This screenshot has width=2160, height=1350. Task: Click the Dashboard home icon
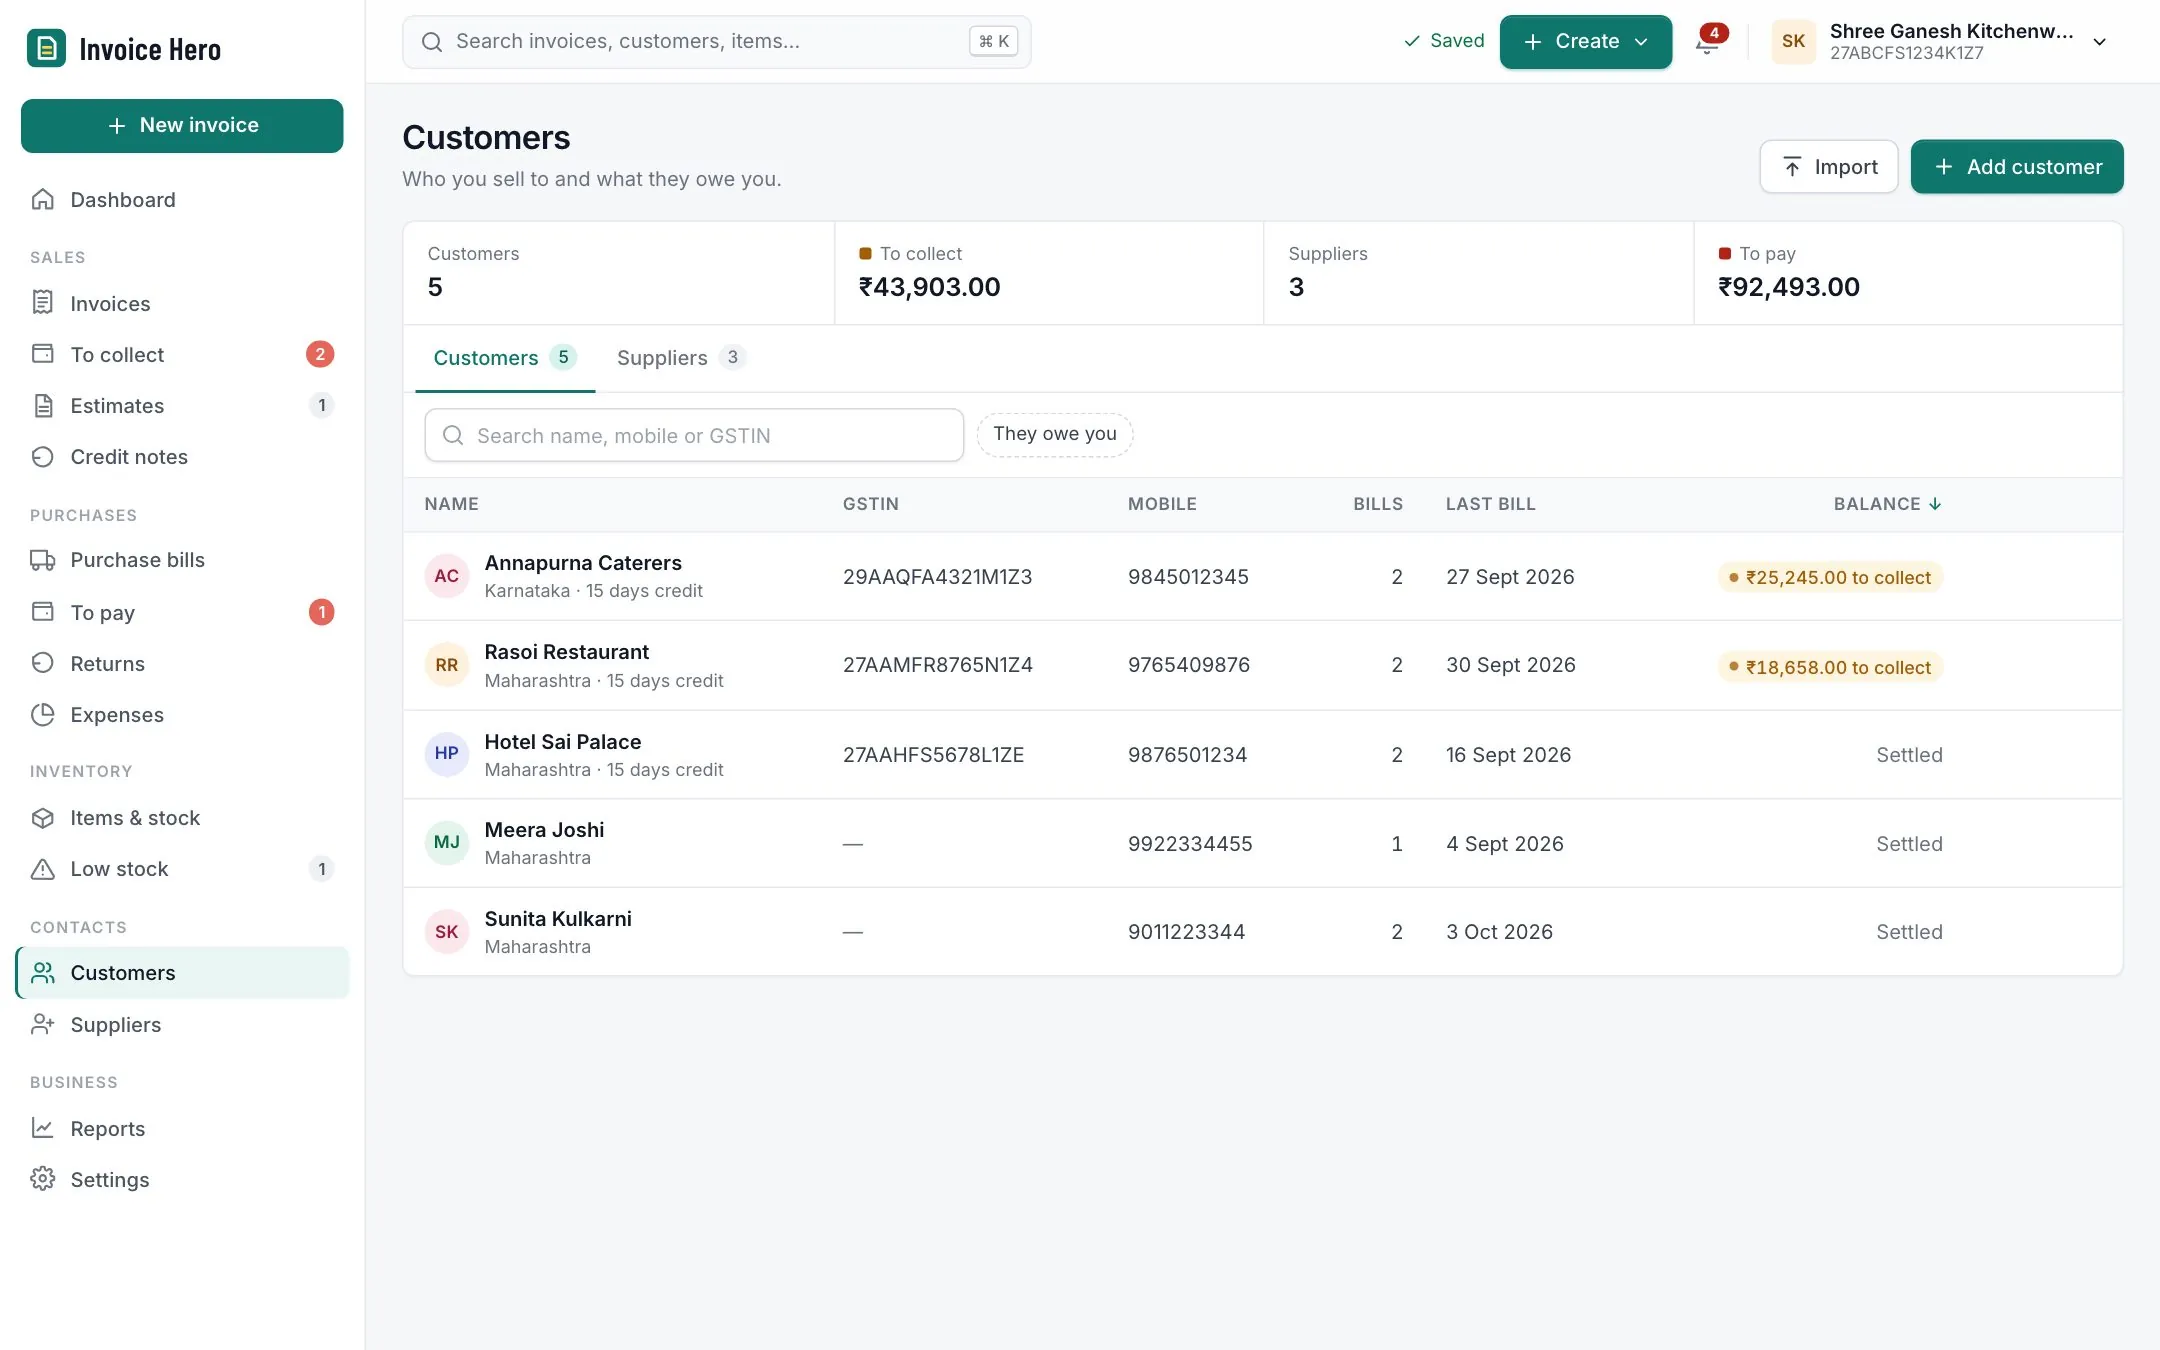pos(43,199)
